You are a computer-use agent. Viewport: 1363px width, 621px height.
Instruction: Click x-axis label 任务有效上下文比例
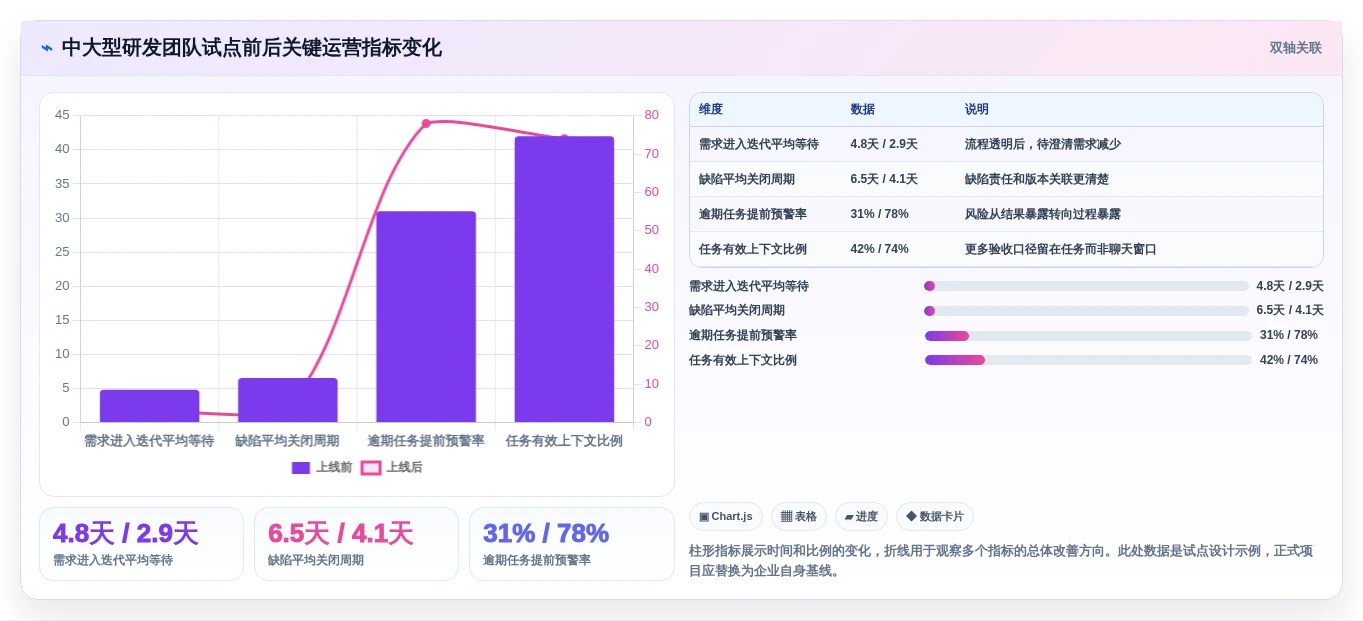[564, 441]
